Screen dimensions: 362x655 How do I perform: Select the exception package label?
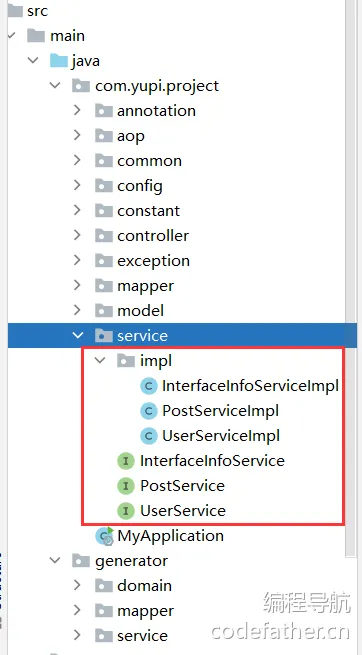coord(154,261)
